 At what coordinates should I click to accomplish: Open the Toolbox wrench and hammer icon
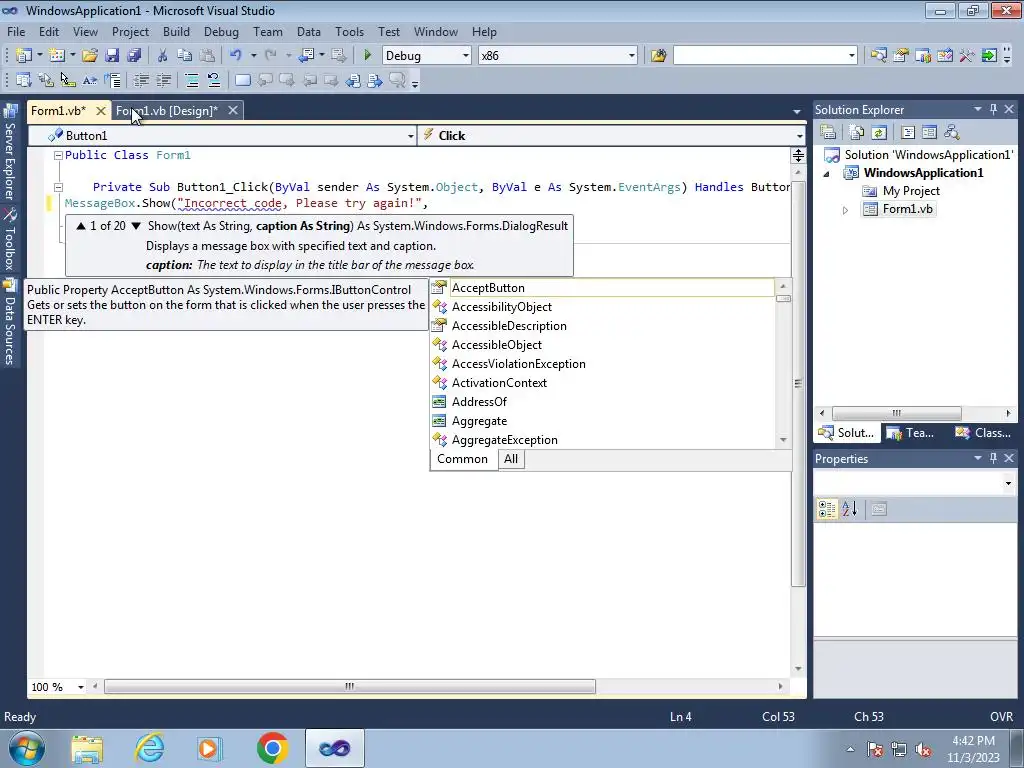coord(967,56)
